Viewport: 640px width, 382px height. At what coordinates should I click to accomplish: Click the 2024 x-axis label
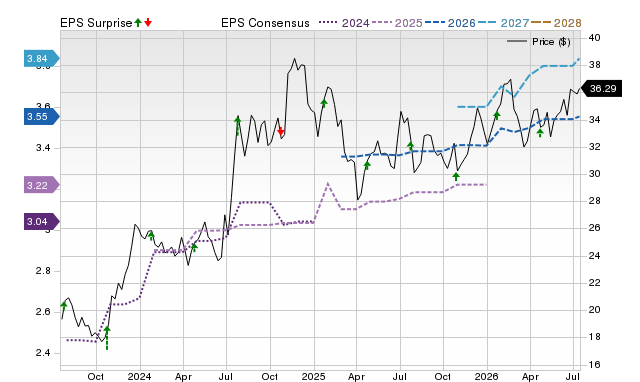coord(139,376)
